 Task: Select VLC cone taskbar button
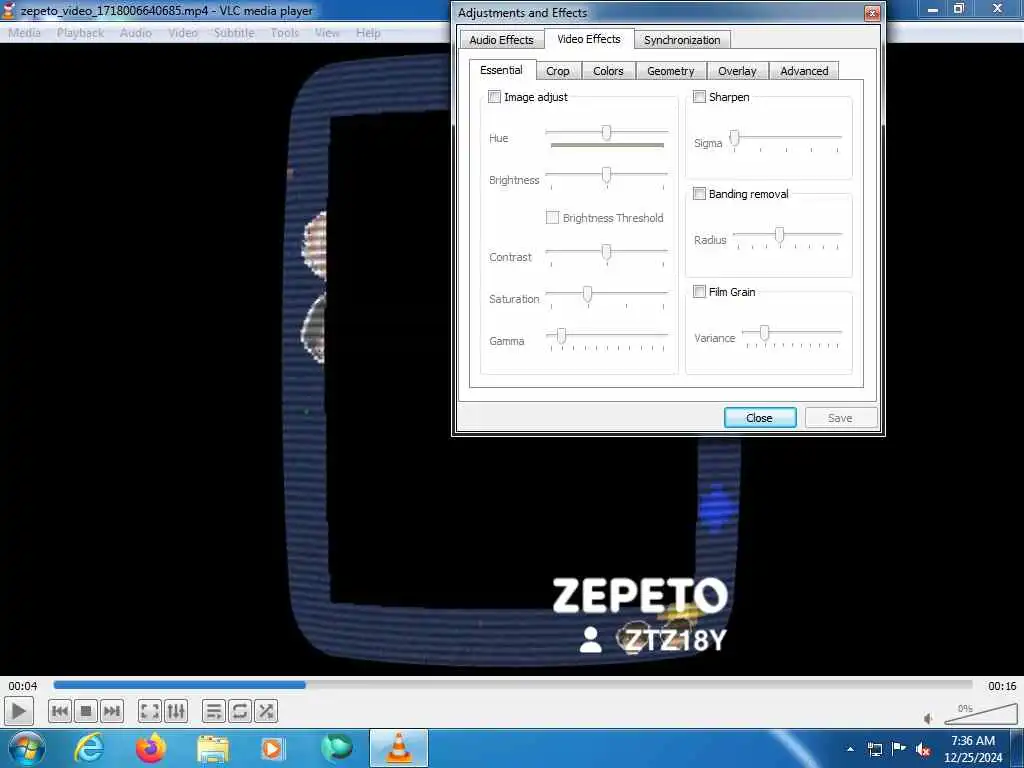(399, 748)
